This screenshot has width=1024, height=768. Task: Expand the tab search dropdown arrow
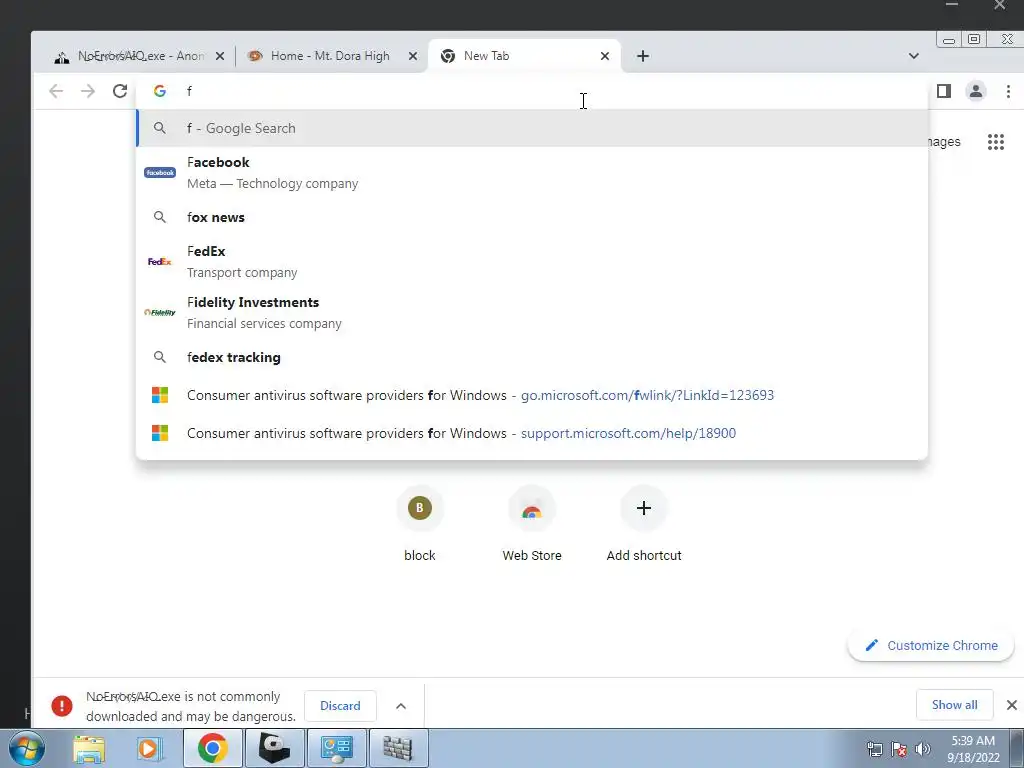pyautogui.click(x=914, y=56)
